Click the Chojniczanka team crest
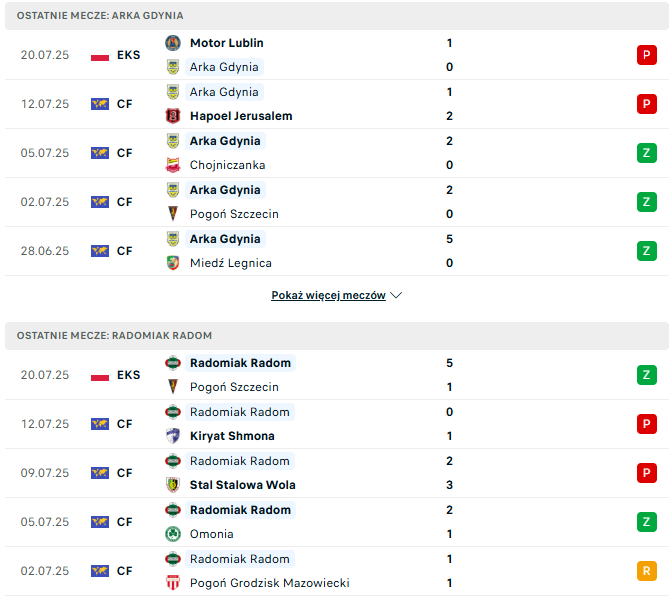Viewport: 671px width, 600px height. [x=173, y=165]
